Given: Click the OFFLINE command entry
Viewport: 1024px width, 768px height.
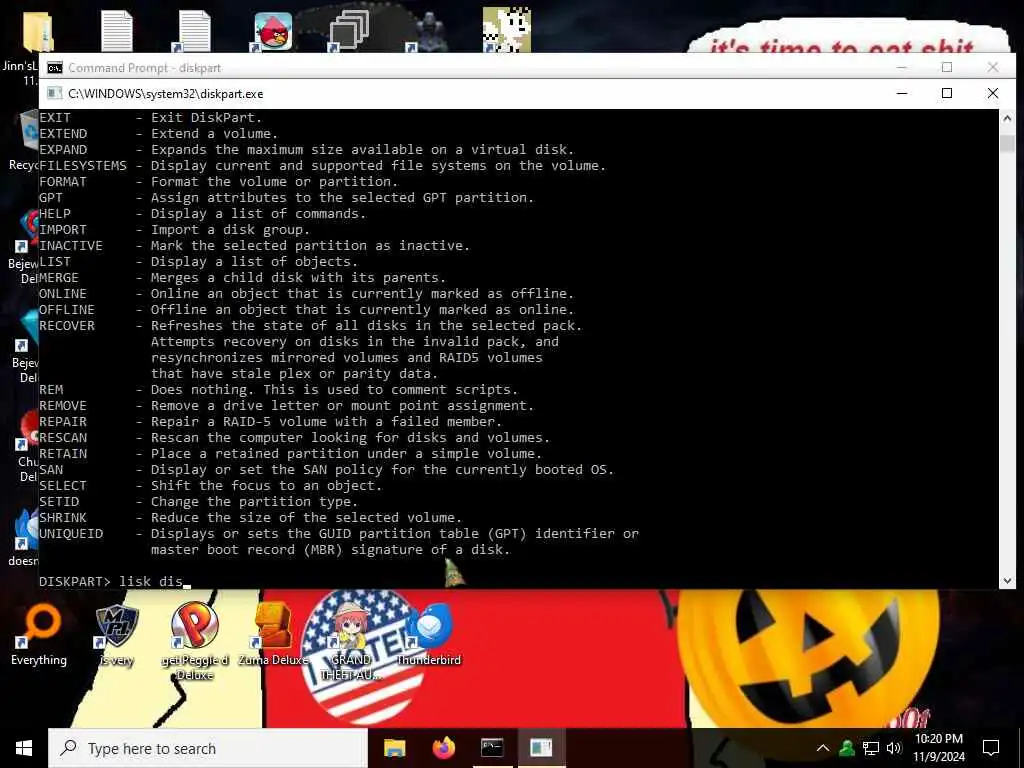Looking at the screenshot, I should [x=306, y=310].
